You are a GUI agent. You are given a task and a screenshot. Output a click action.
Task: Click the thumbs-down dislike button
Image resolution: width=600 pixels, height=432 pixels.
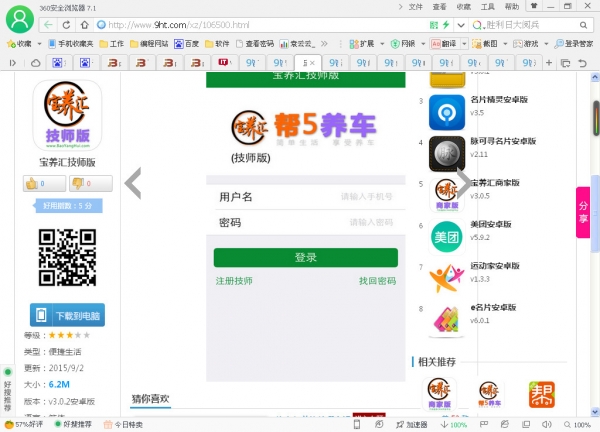[91, 184]
